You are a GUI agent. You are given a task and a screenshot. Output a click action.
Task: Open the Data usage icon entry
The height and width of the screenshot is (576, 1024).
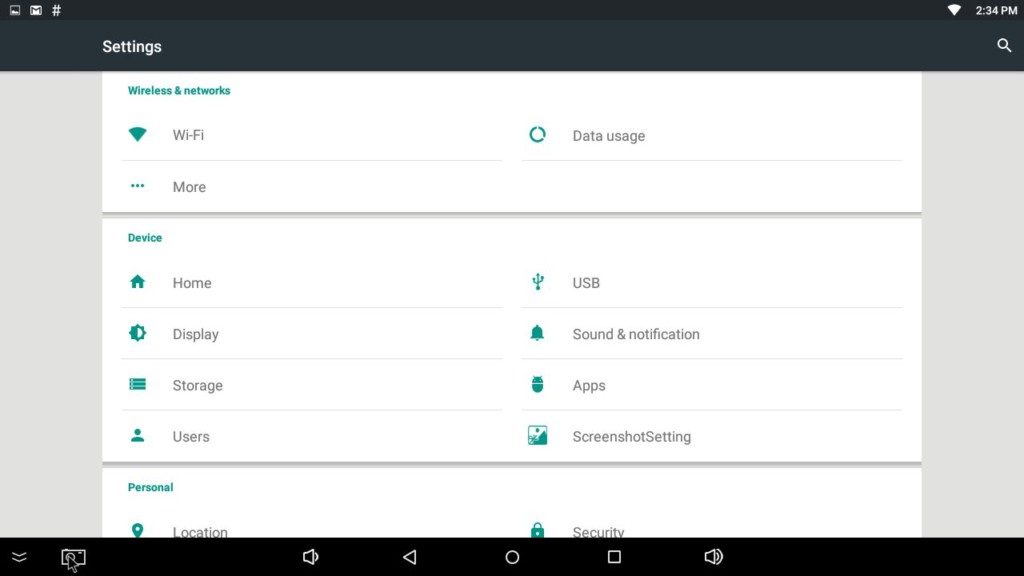[537, 135]
